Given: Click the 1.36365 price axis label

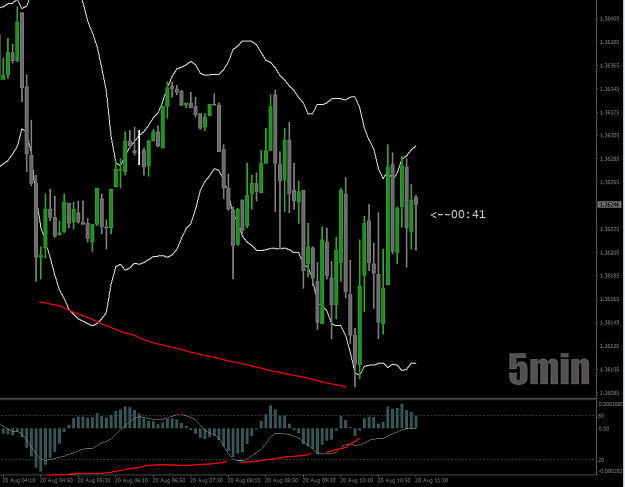Looking at the screenshot, I should [x=610, y=65].
